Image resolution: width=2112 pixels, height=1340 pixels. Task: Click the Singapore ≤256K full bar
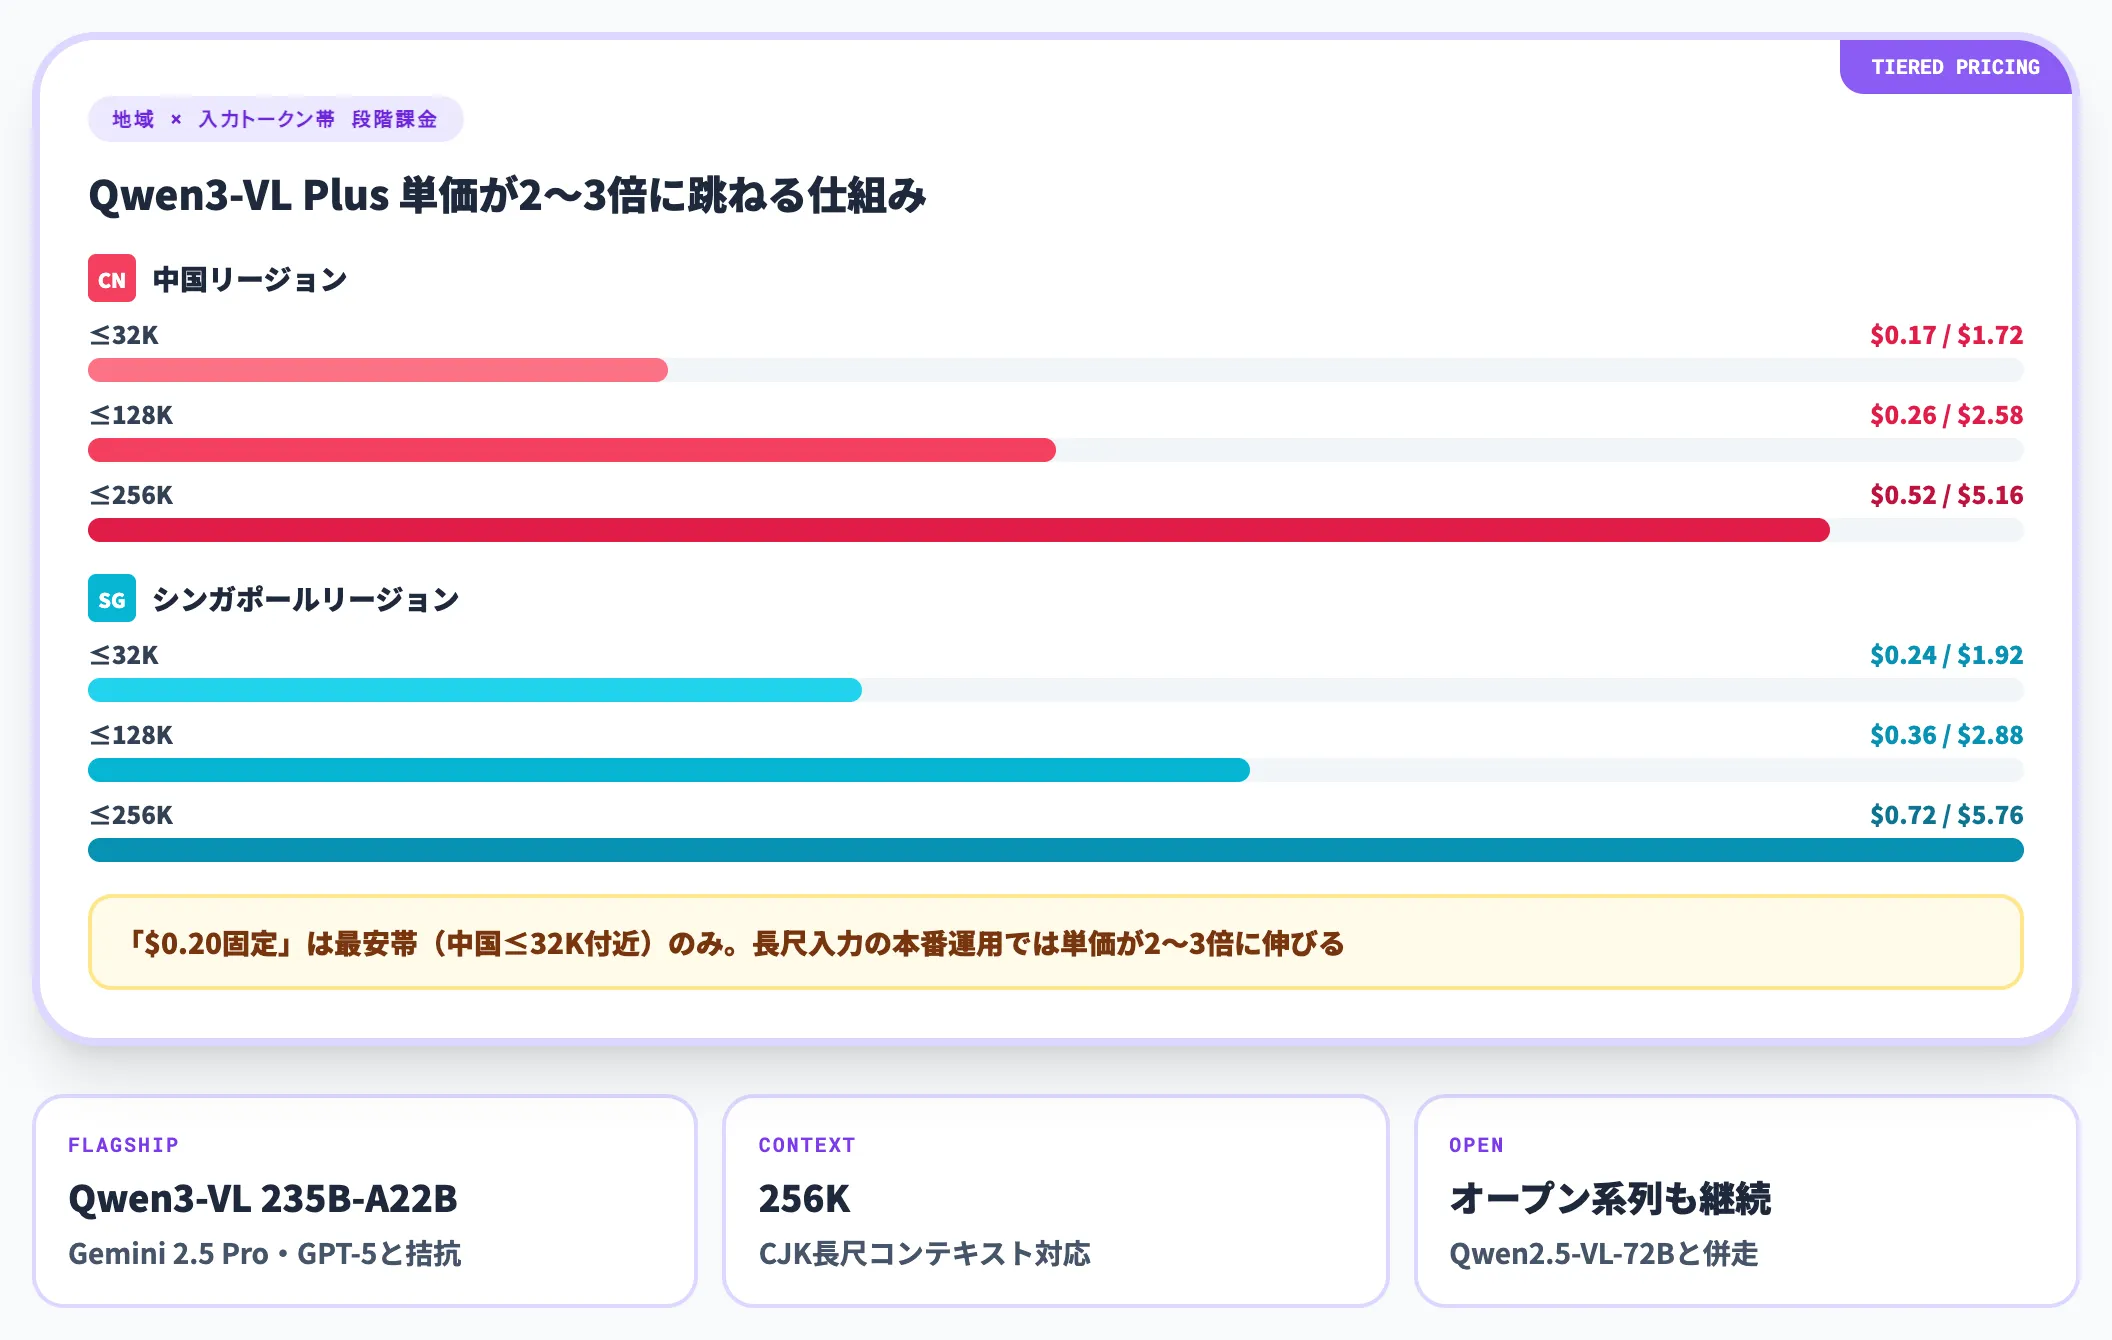tap(1056, 850)
